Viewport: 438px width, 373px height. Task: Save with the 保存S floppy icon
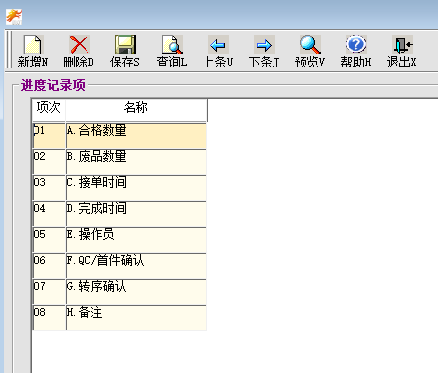click(125, 51)
